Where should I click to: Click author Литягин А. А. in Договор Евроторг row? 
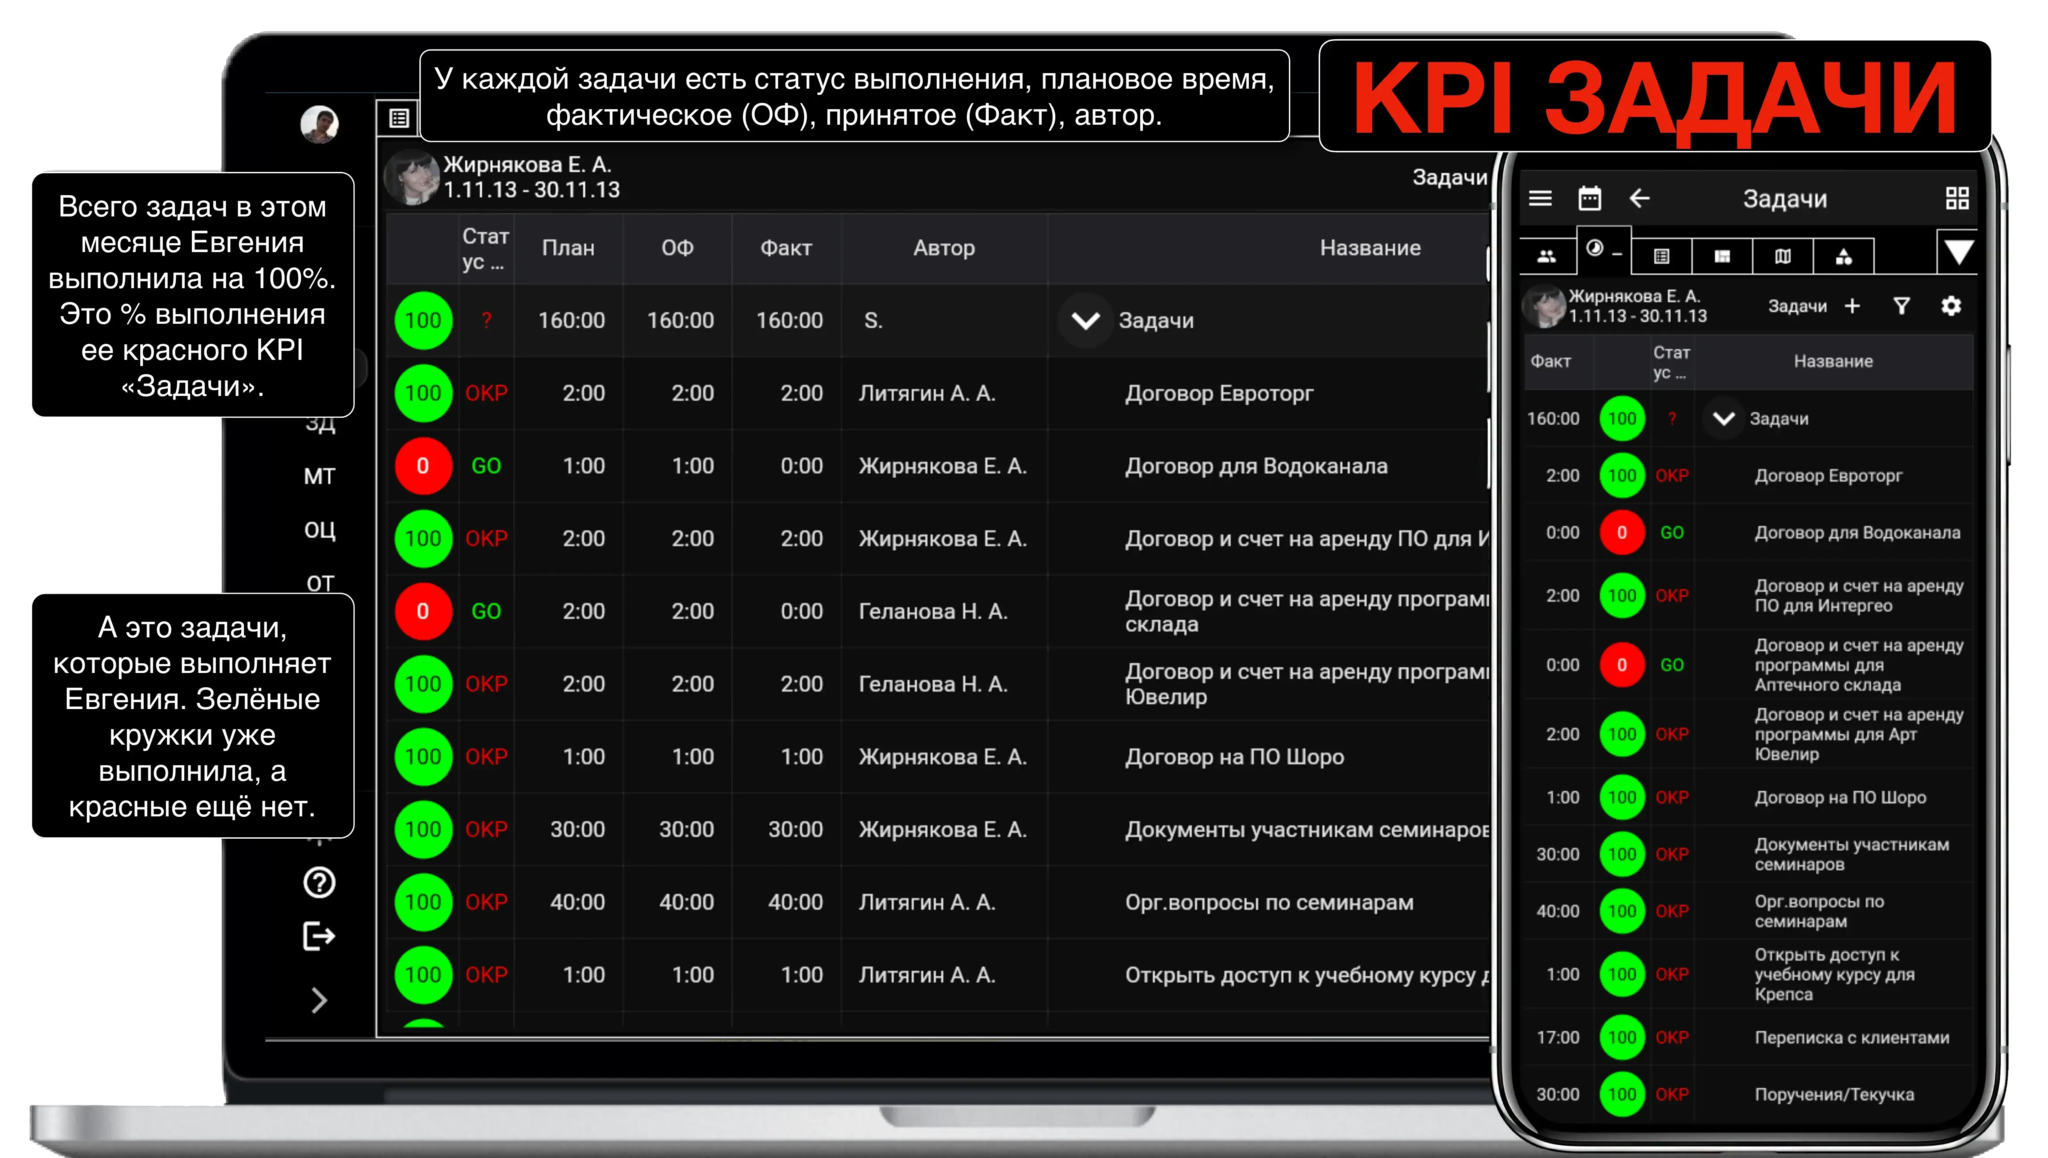pyautogui.click(x=927, y=393)
